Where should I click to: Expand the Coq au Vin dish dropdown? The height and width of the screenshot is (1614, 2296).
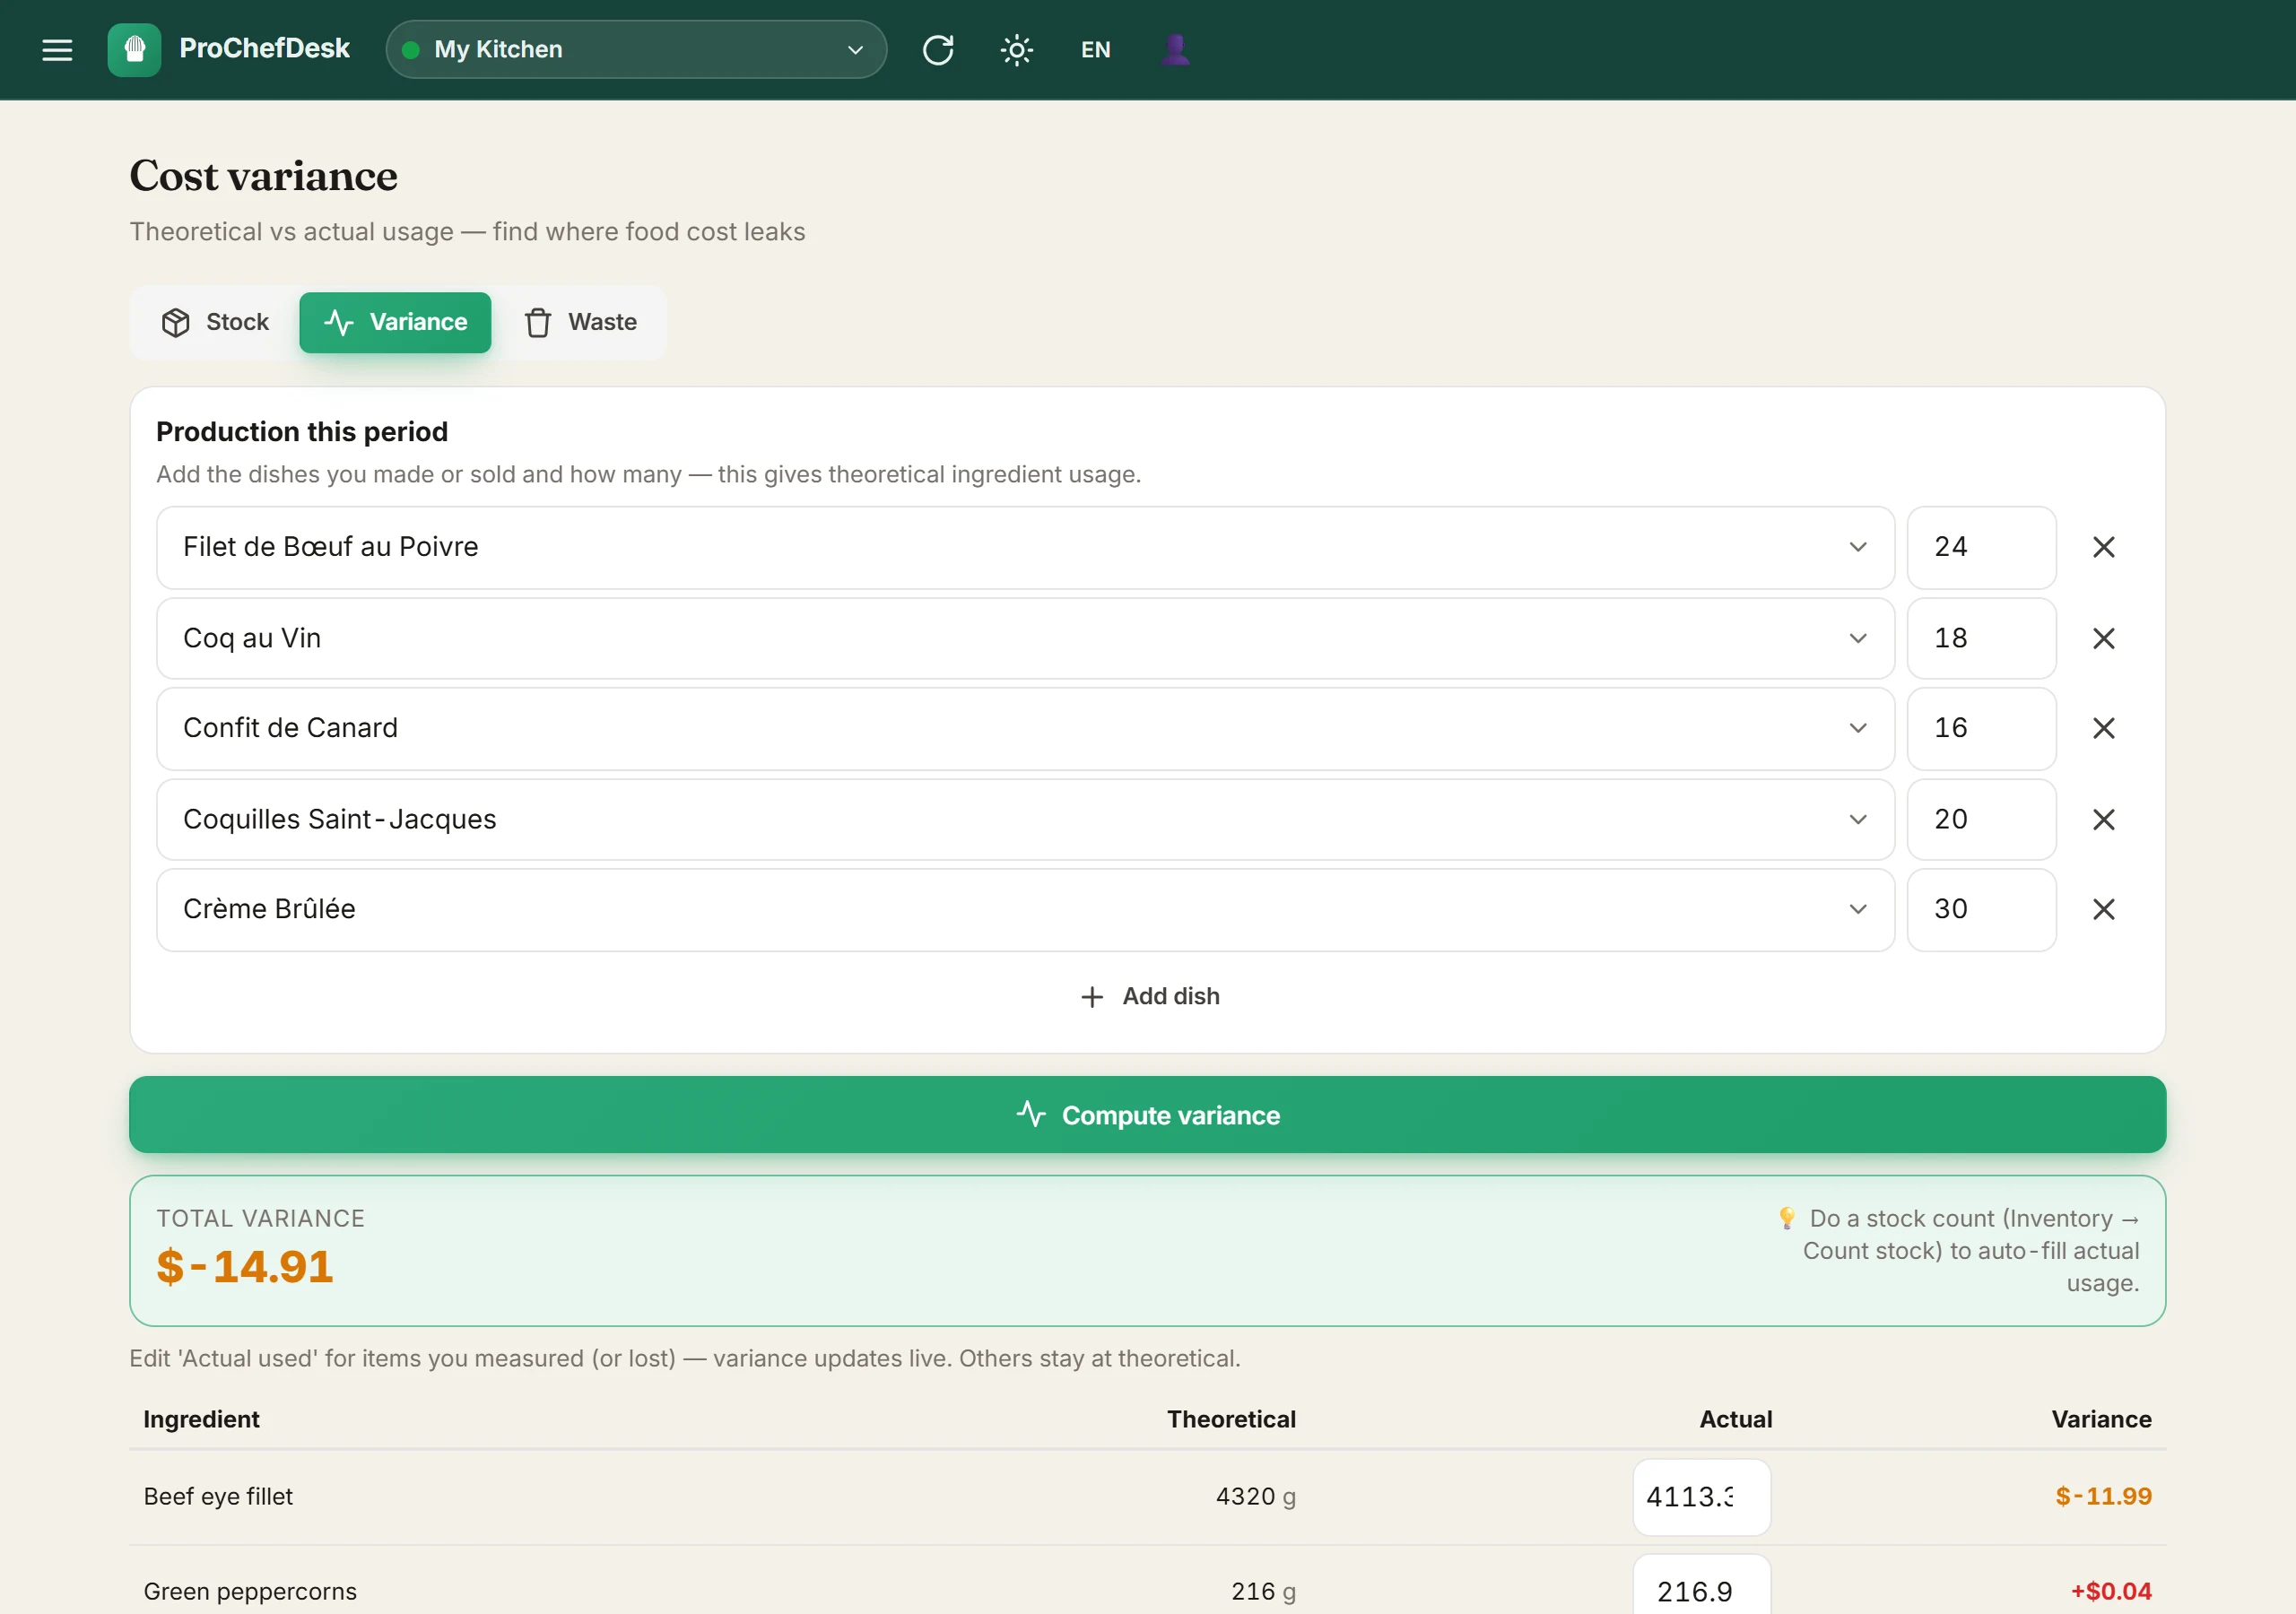coord(1025,638)
